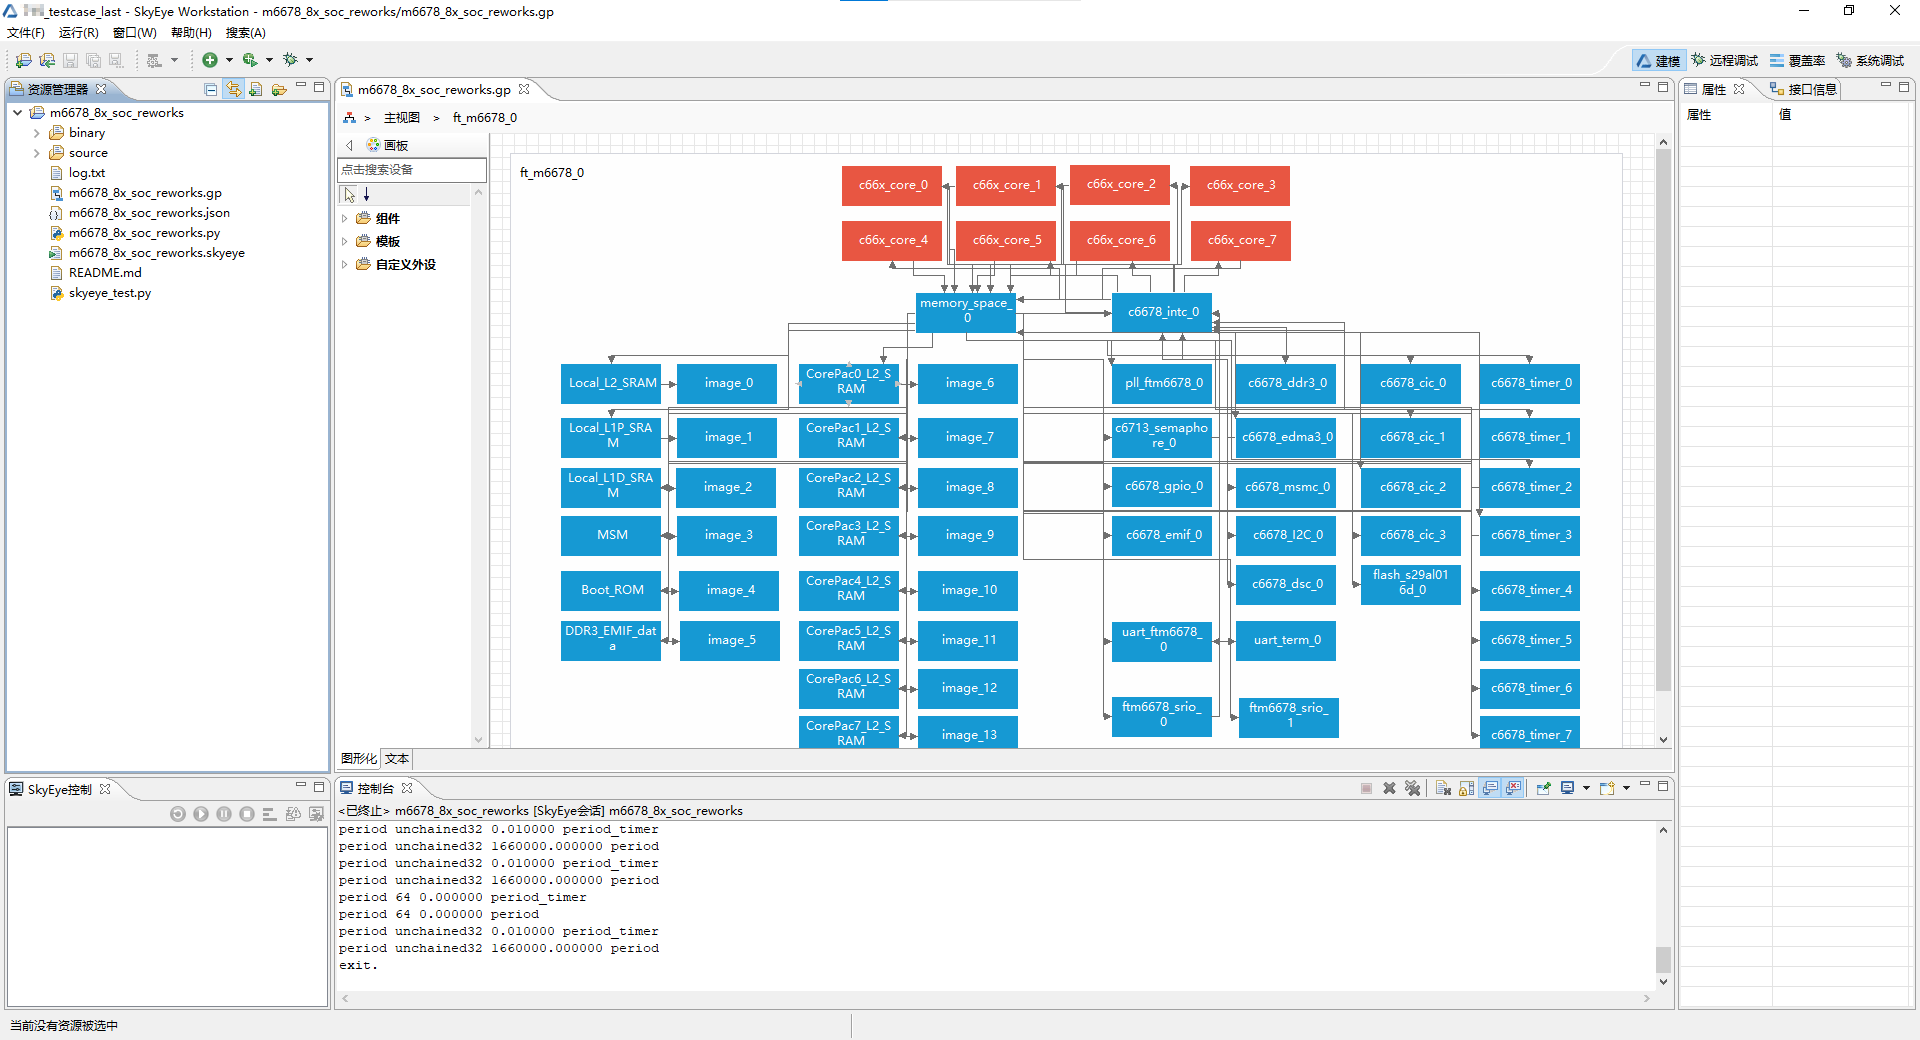Expand the binary folder
Screen dimensions: 1920x1040
[x=37, y=133]
